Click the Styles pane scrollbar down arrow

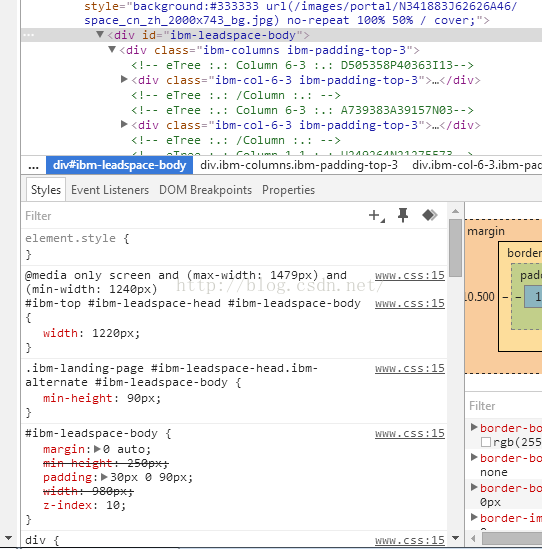coord(456,538)
